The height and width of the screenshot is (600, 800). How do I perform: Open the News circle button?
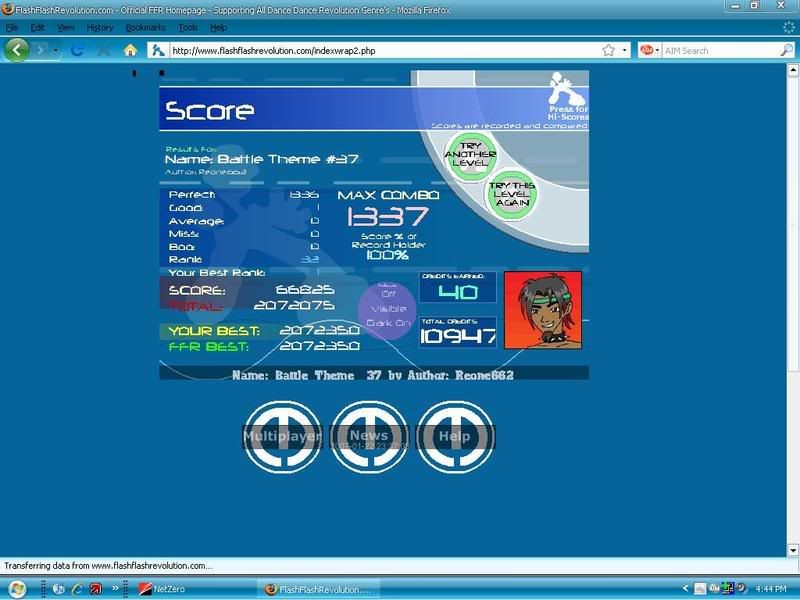point(369,437)
